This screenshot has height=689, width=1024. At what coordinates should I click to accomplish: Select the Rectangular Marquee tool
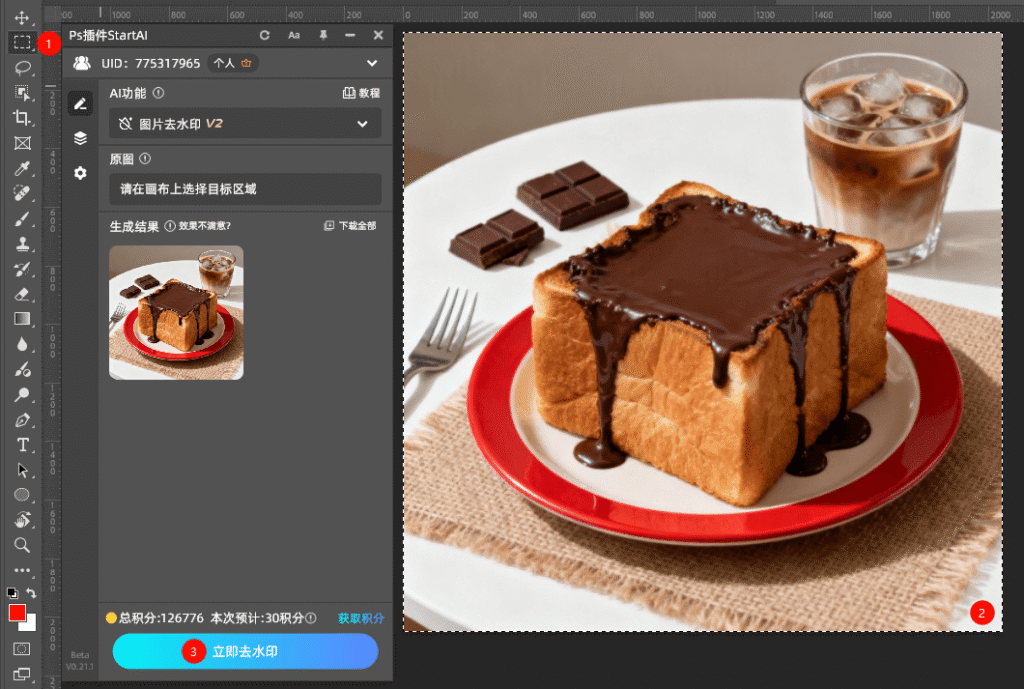pyautogui.click(x=21, y=42)
